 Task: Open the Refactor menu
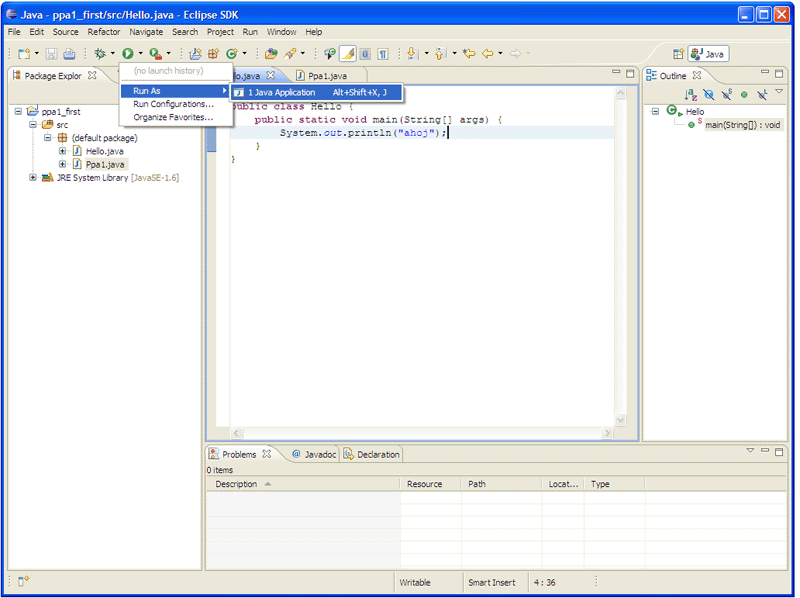point(104,32)
